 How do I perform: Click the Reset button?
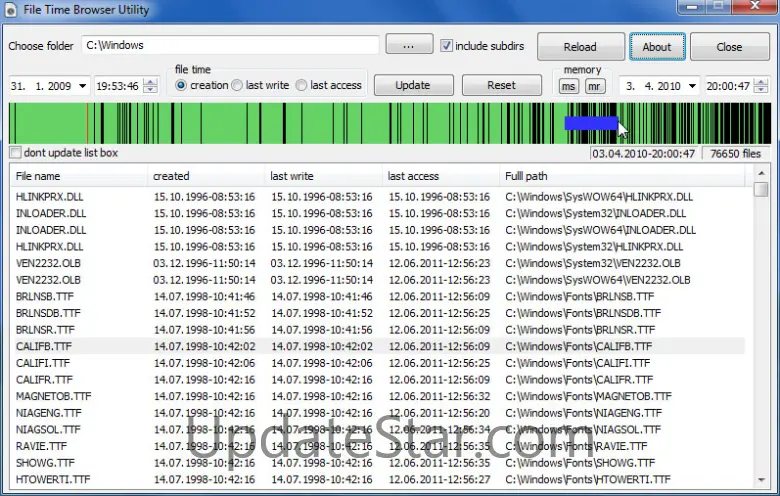pyautogui.click(x=501, y=85)
